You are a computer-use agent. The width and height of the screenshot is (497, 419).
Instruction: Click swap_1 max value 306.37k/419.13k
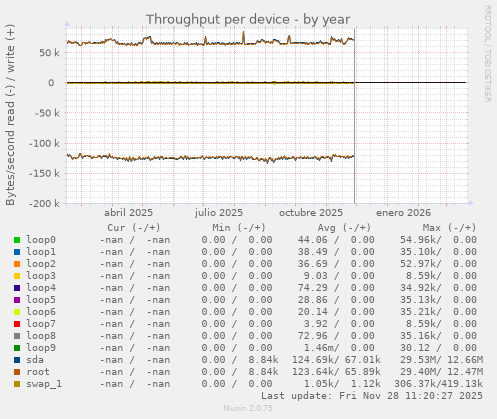[x=438, y=384]
